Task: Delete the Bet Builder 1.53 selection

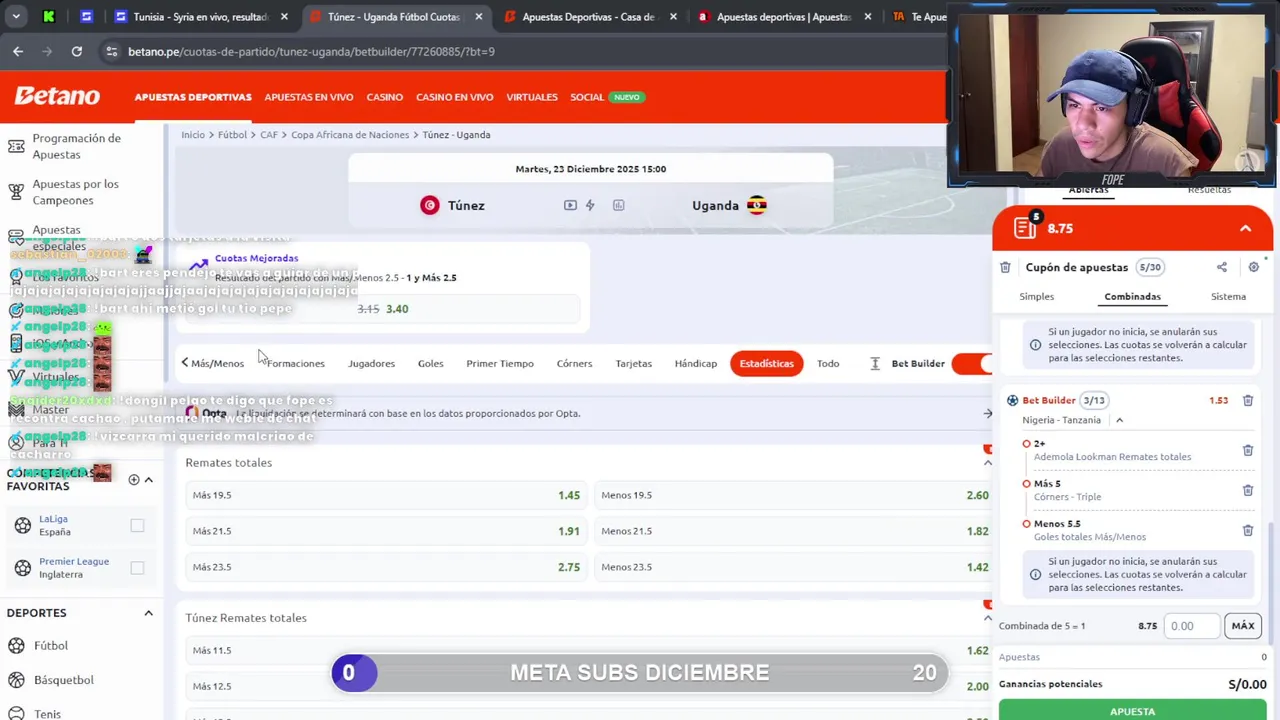Action: pyautogui.click(x=1248, y=400)
